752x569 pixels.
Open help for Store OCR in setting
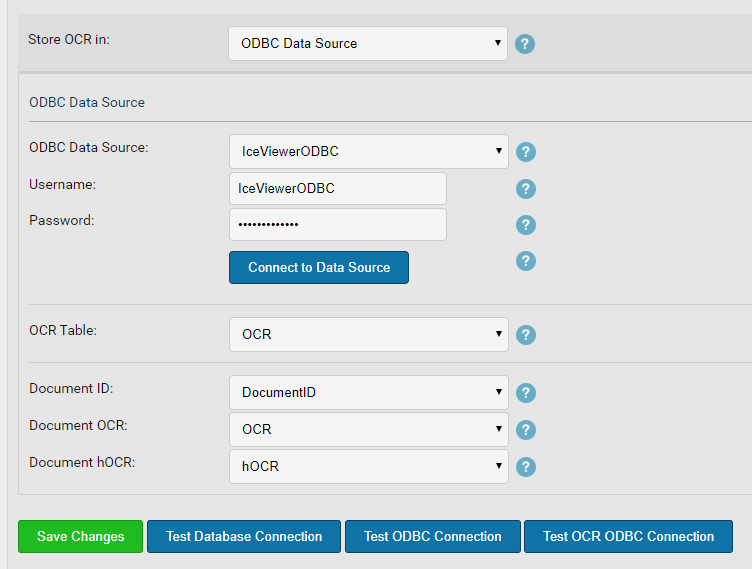pyautogui.click(x=525, y=44)
